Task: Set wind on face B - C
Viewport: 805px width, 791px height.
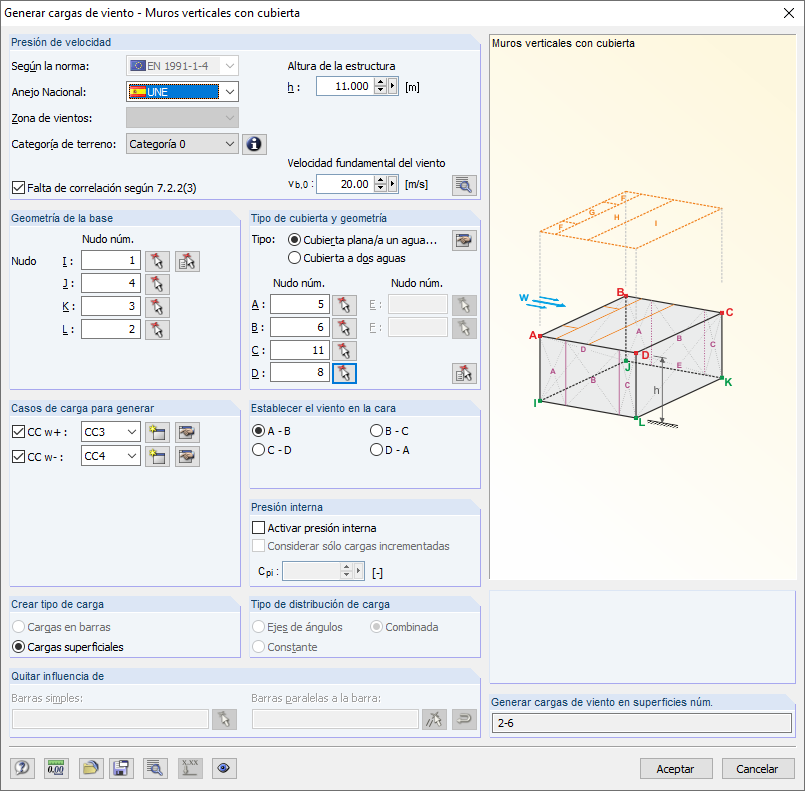Action: coord(376,431)
